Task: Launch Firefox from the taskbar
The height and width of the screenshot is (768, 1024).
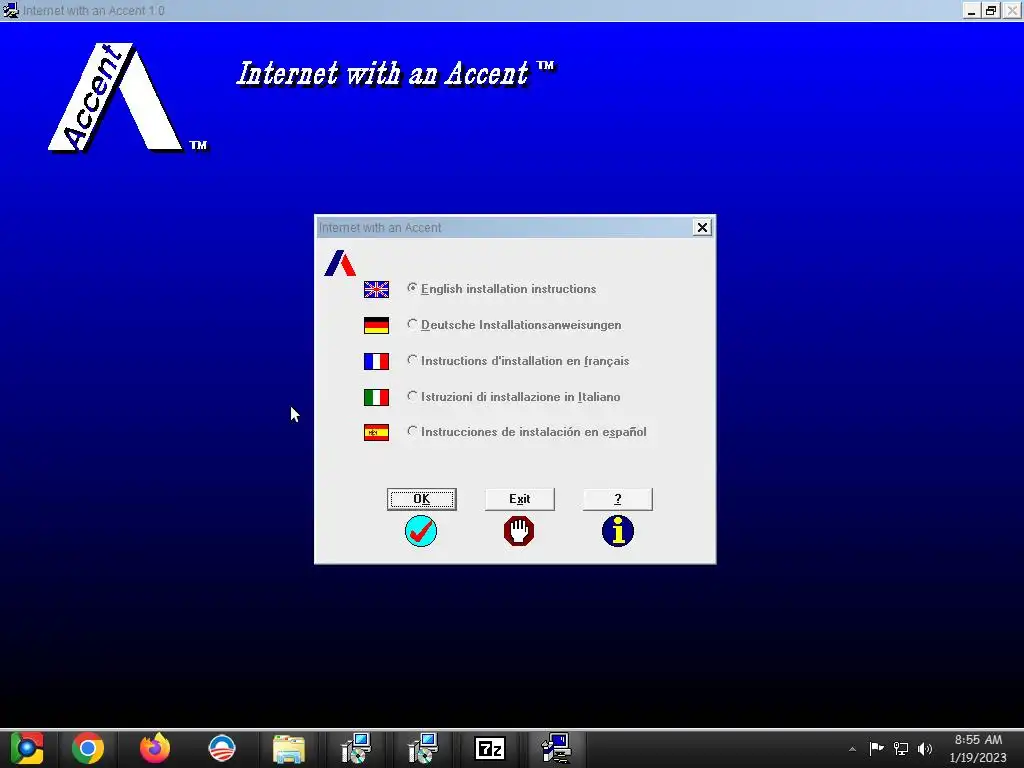Action: [155, 748]
